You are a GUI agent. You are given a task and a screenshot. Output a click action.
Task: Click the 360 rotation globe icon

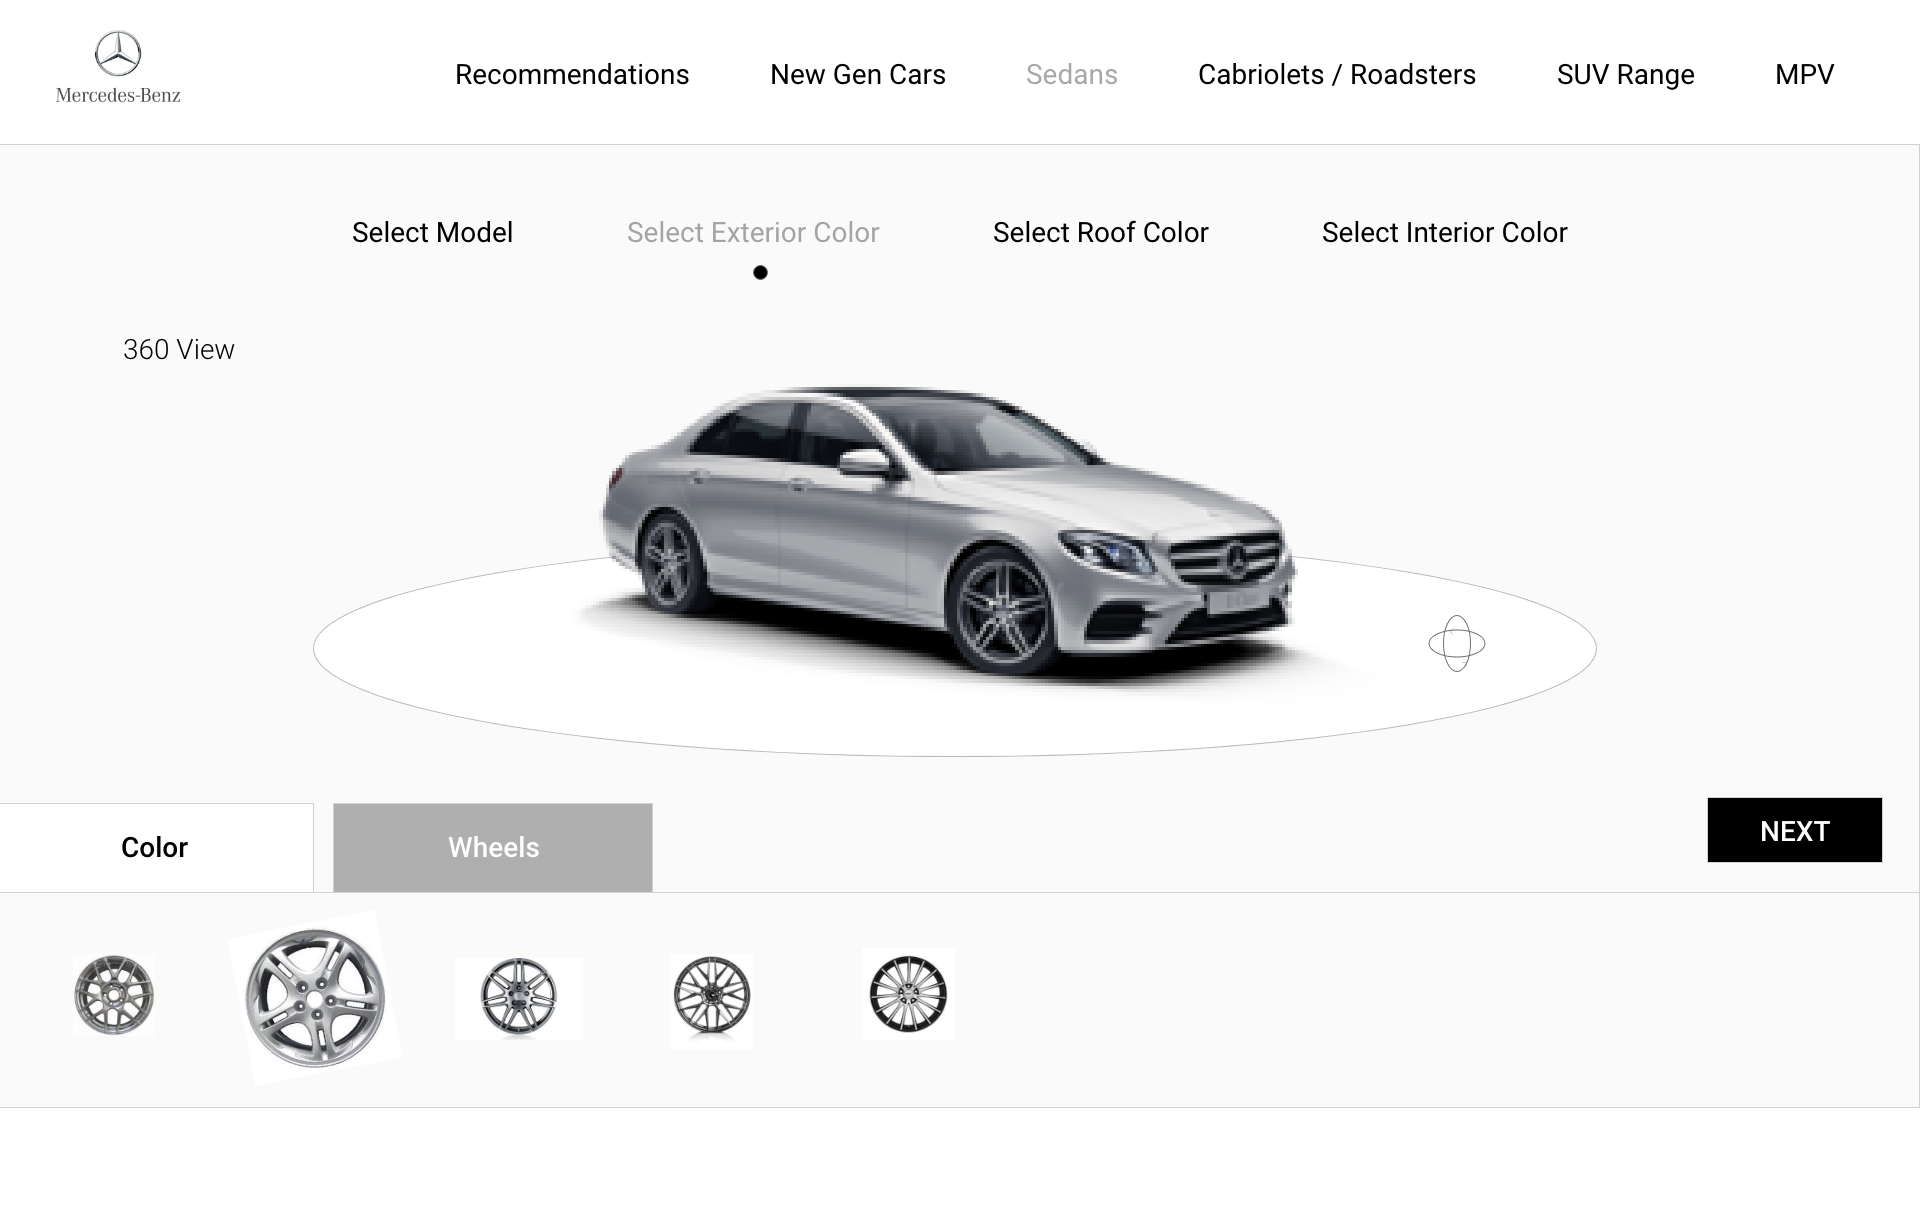tap(1456, 643)
